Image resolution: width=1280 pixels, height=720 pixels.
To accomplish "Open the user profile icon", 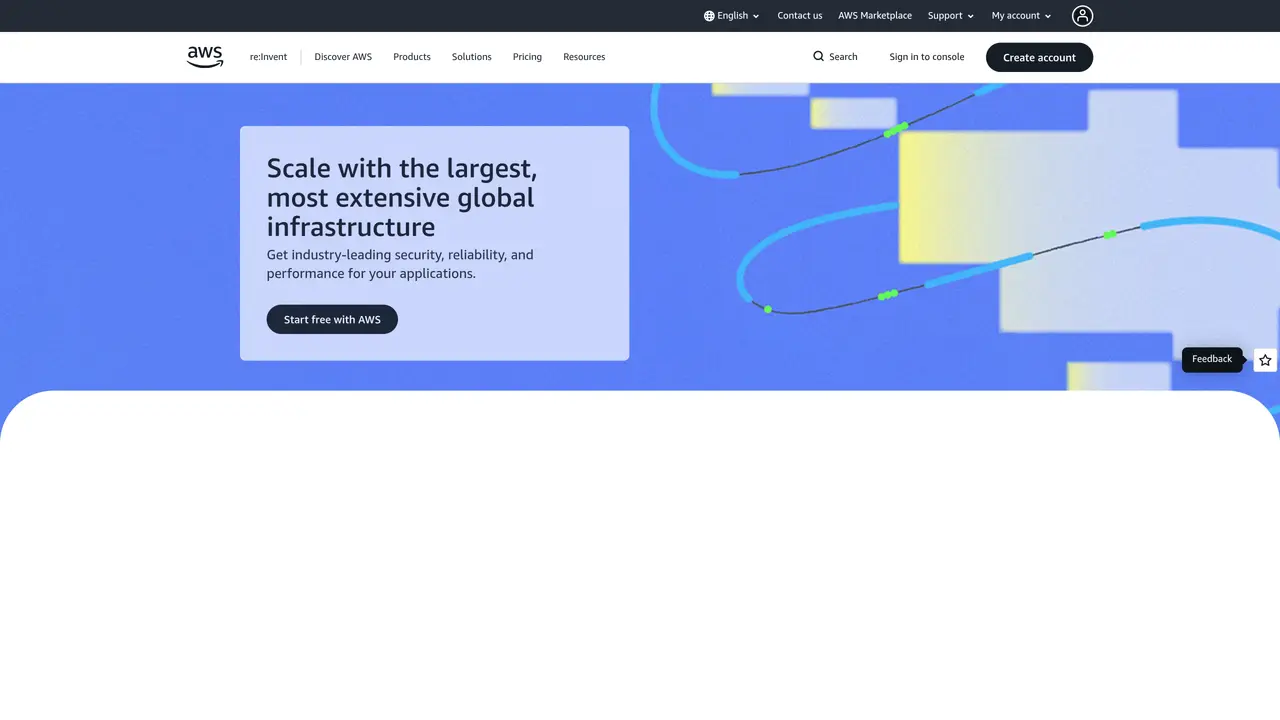I will click(1082, 16).
